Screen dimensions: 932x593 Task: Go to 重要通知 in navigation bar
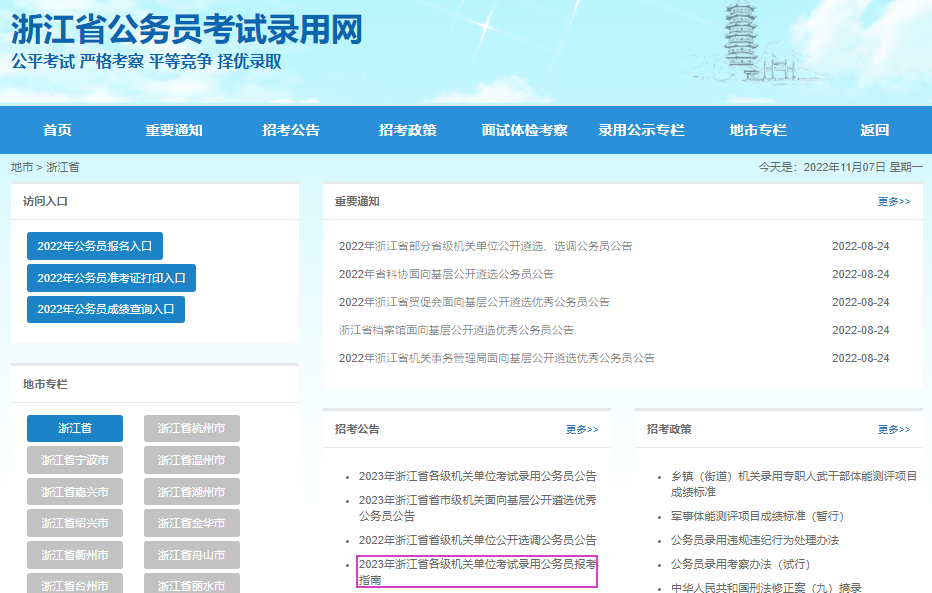coord(174,130)
